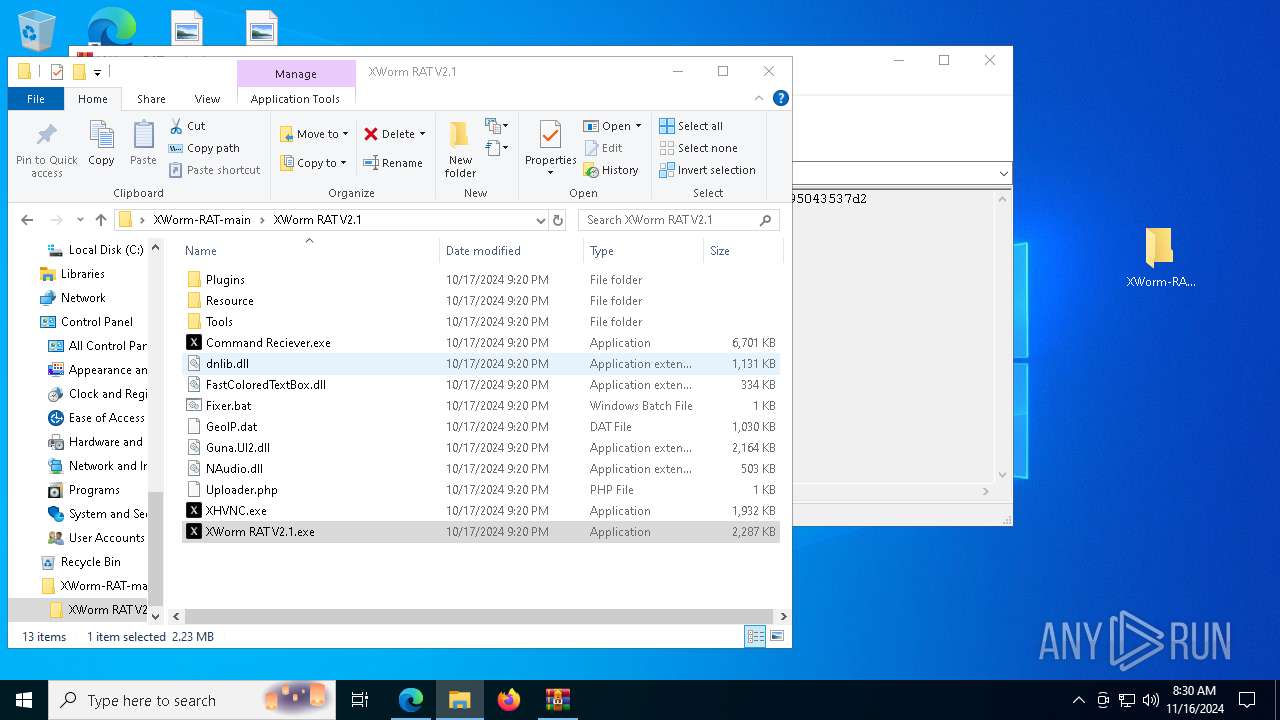Open the Open dropdown in ribbon

[612, 126]
